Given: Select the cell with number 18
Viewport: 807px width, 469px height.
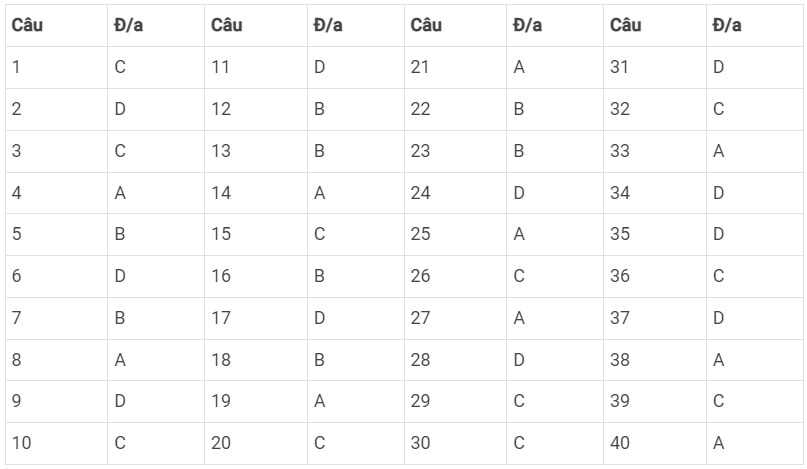Looking at the screenshot, I should click(256, 360).
